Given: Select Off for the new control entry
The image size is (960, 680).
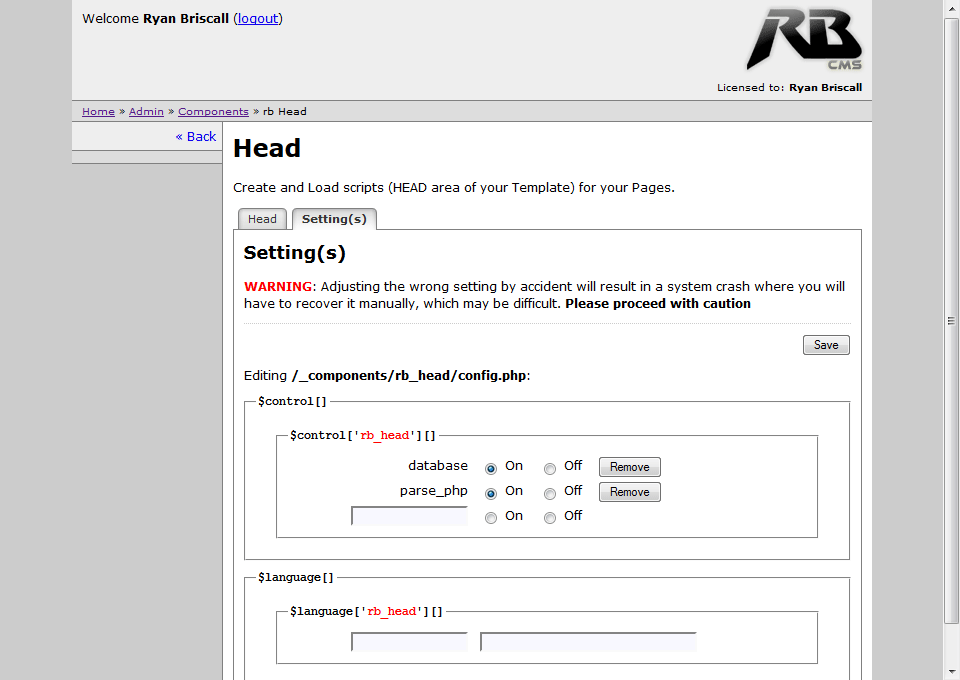Looking at the screenshot, I should [550, 518].
